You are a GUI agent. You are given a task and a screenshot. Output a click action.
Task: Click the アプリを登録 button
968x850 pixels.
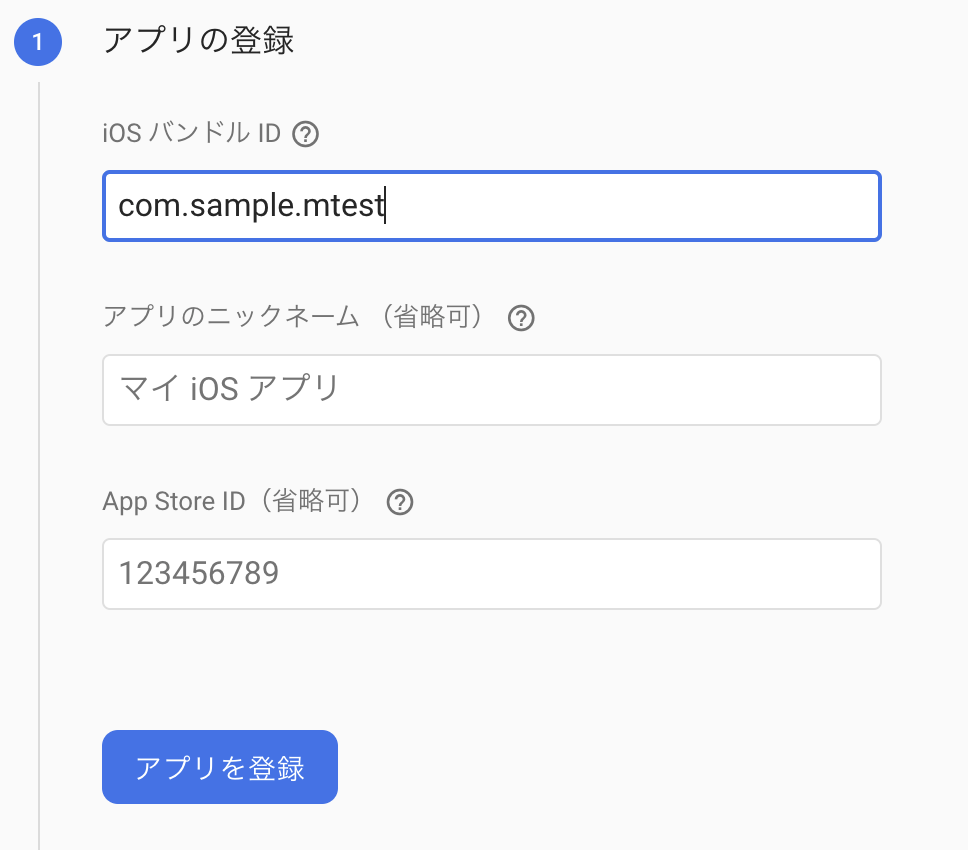pyautogui.click(x=220, y=767)
